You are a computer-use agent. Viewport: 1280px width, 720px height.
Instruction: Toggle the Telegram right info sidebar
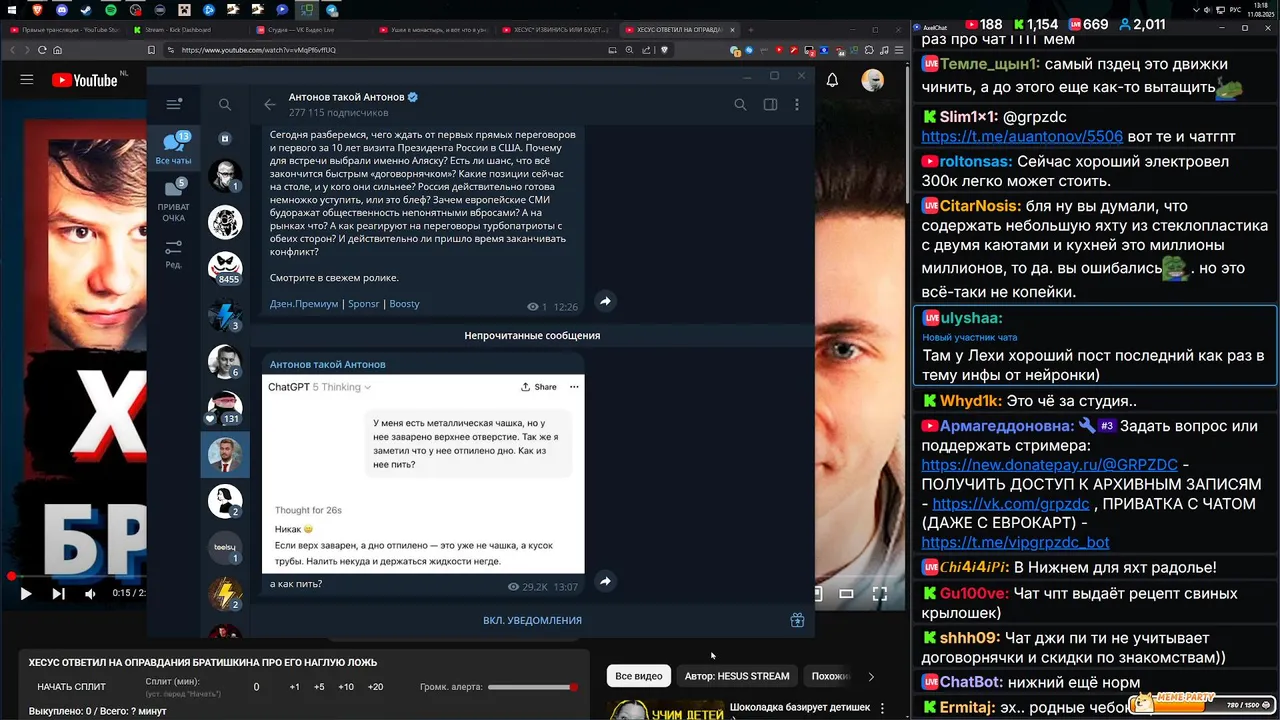pos(770,104)
